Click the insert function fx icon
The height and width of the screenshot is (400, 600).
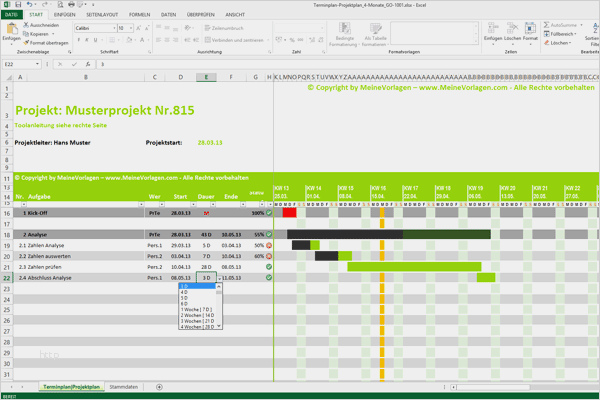[x=88, y=64]
